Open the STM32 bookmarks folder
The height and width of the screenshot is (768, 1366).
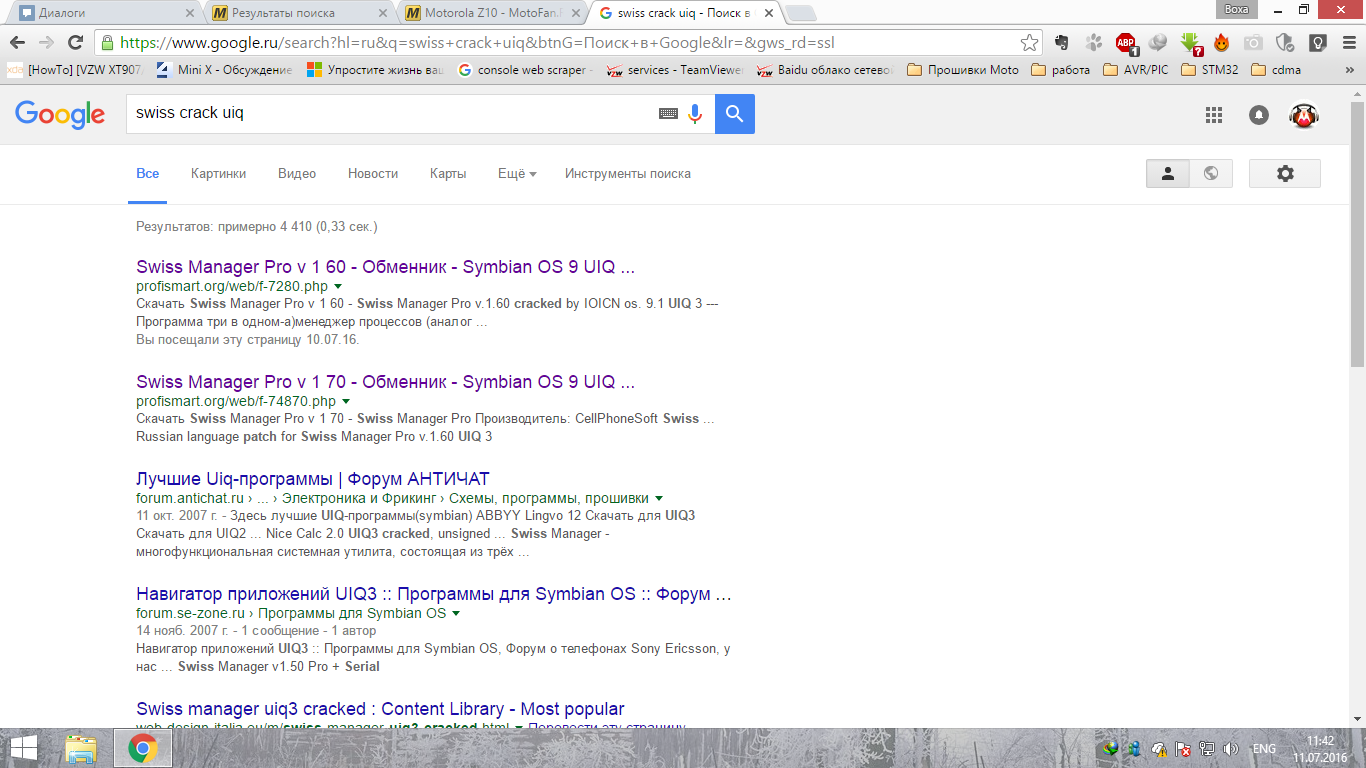tap(1211, 70)
